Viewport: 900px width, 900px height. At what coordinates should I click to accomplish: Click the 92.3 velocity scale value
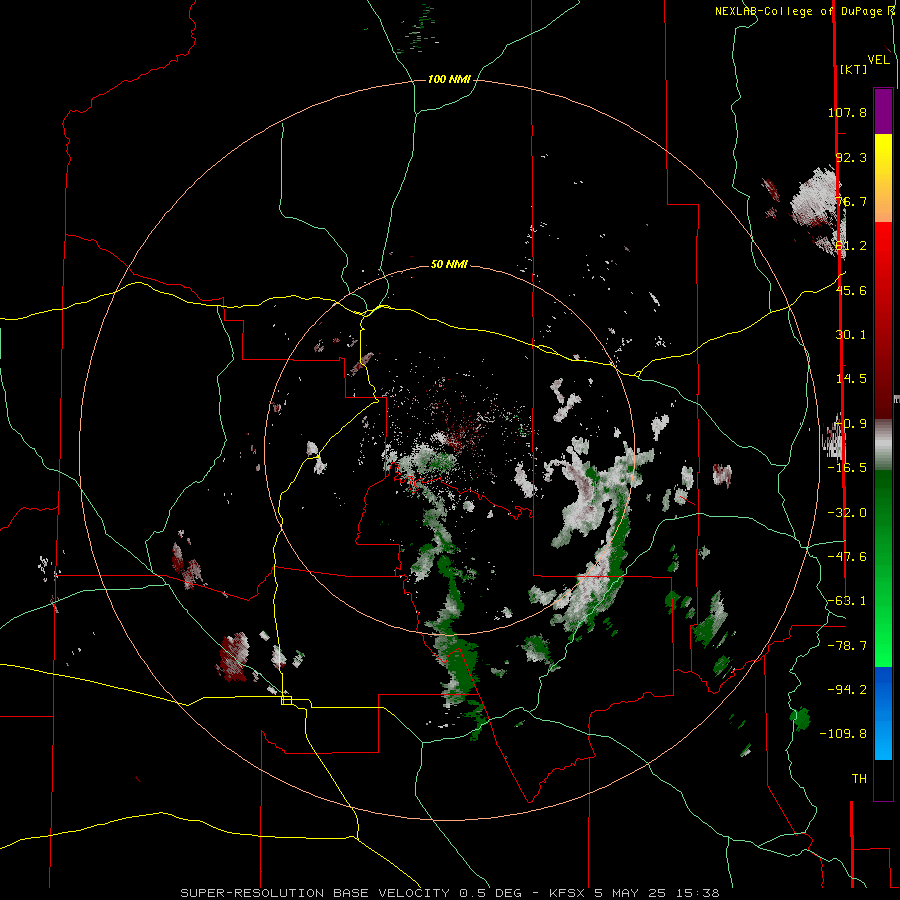pos(851,157)
